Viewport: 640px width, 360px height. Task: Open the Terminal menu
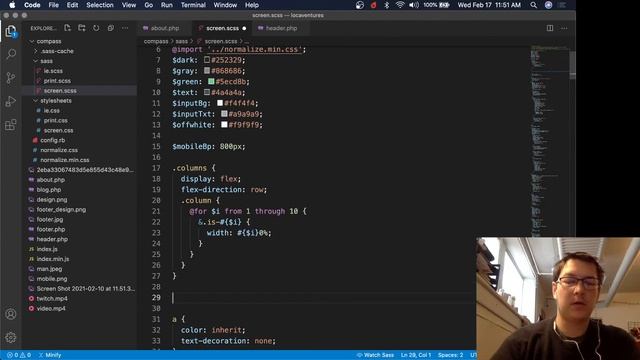pos(193,5)
